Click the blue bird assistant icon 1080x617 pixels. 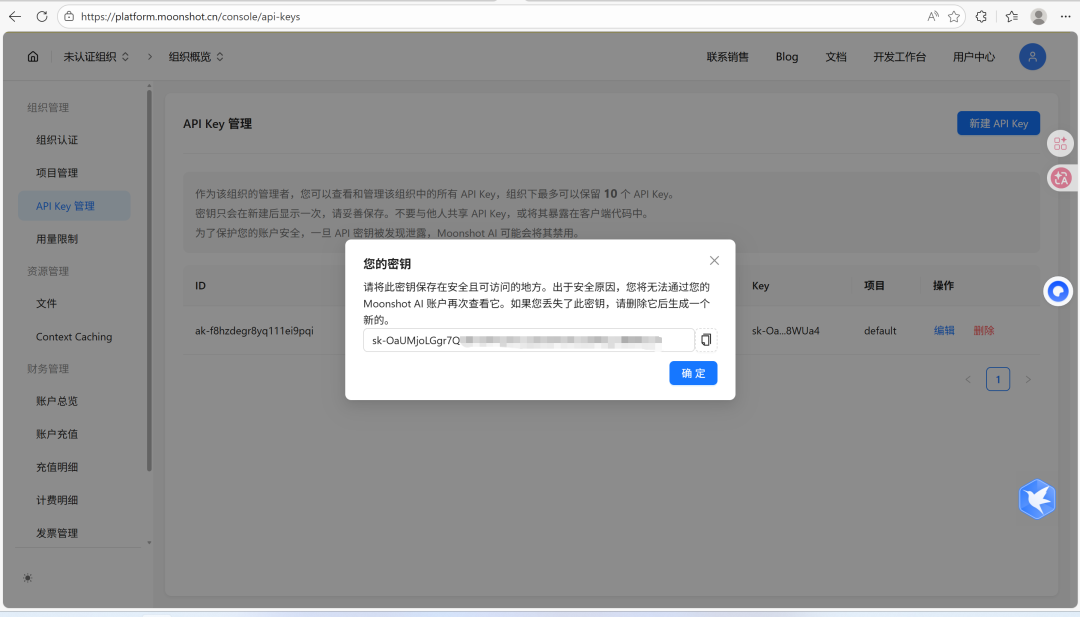[1037, 499]
